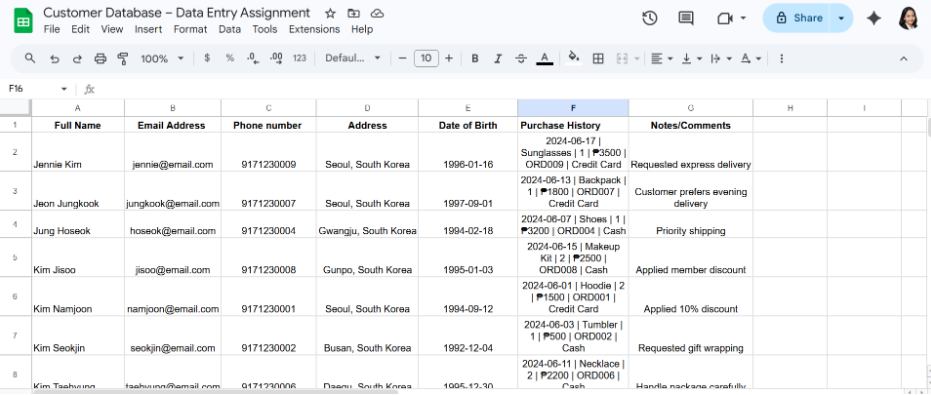931x395 pixels.
Task: Click the merge cells icon
Action: tap(622, 58)
